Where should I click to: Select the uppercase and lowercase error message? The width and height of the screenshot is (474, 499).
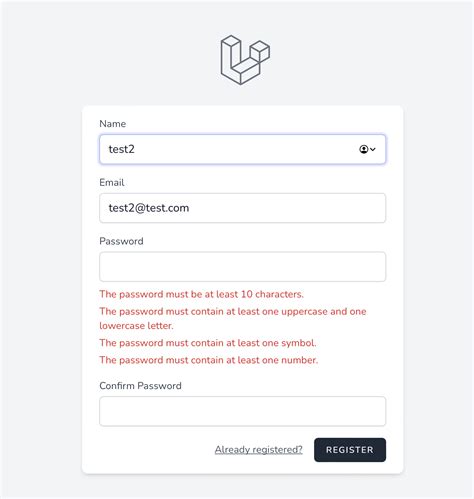click(233, 318)
